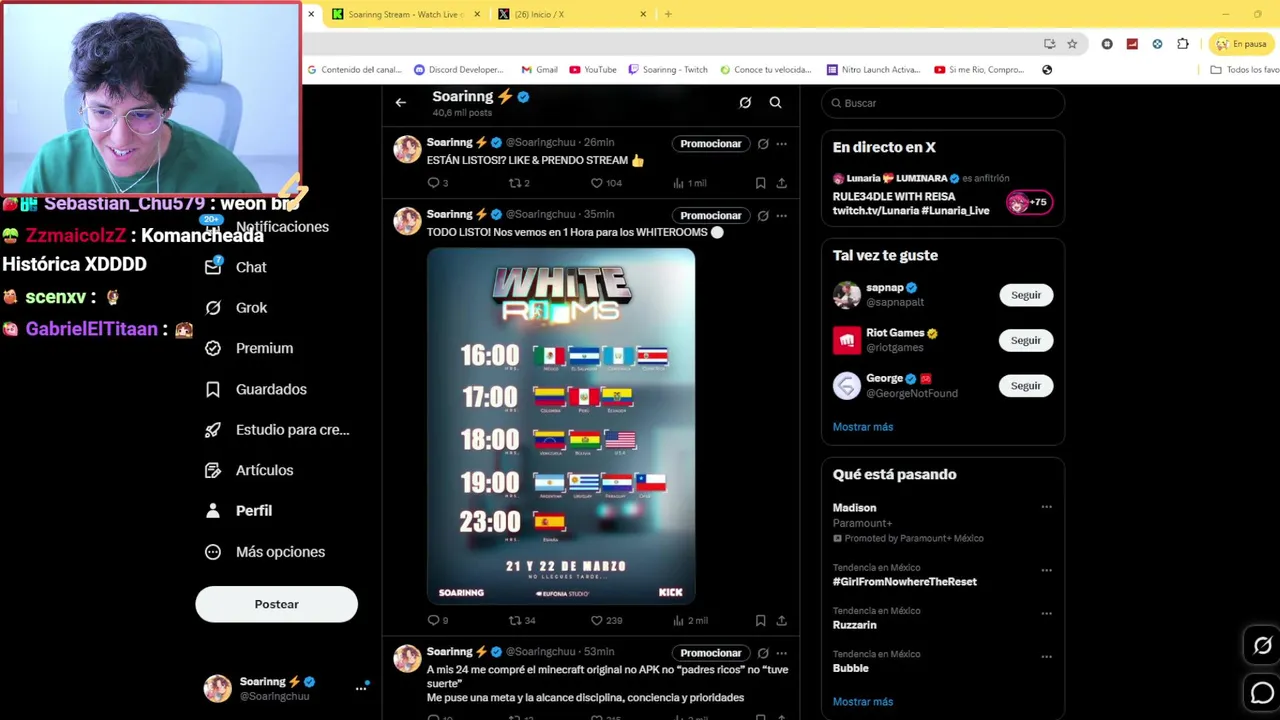Click Mostrar más under Tal vez te guste
The width and height of the screenshot is (1280, 720).
pos(862,427)
